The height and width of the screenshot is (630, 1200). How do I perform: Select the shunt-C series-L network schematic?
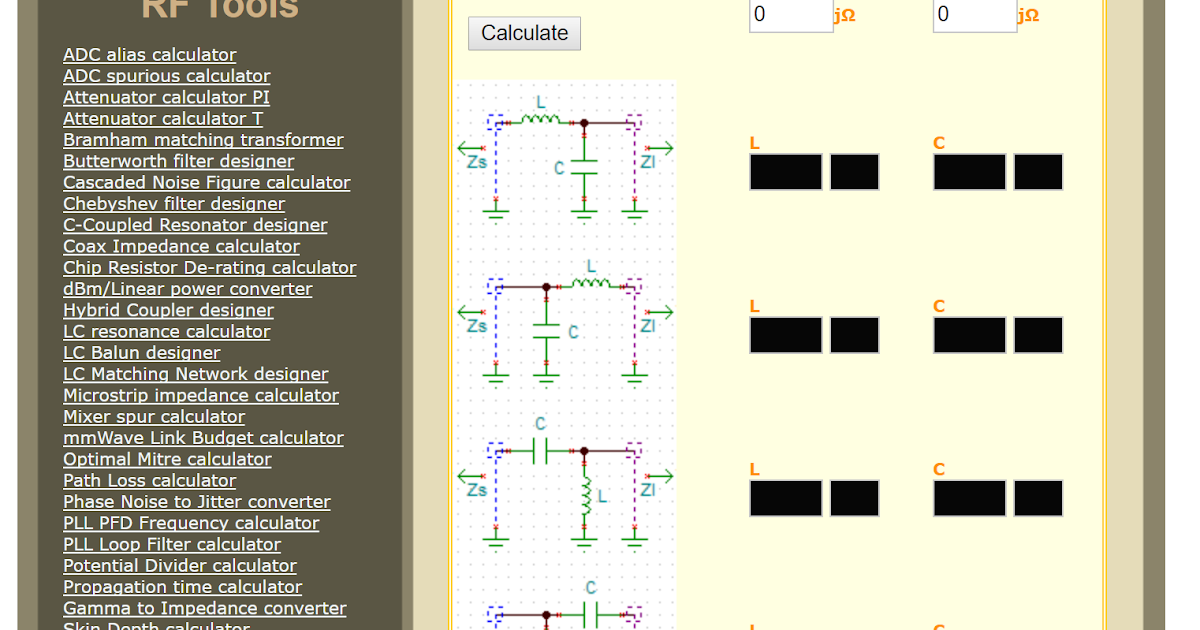pos(565,322)
